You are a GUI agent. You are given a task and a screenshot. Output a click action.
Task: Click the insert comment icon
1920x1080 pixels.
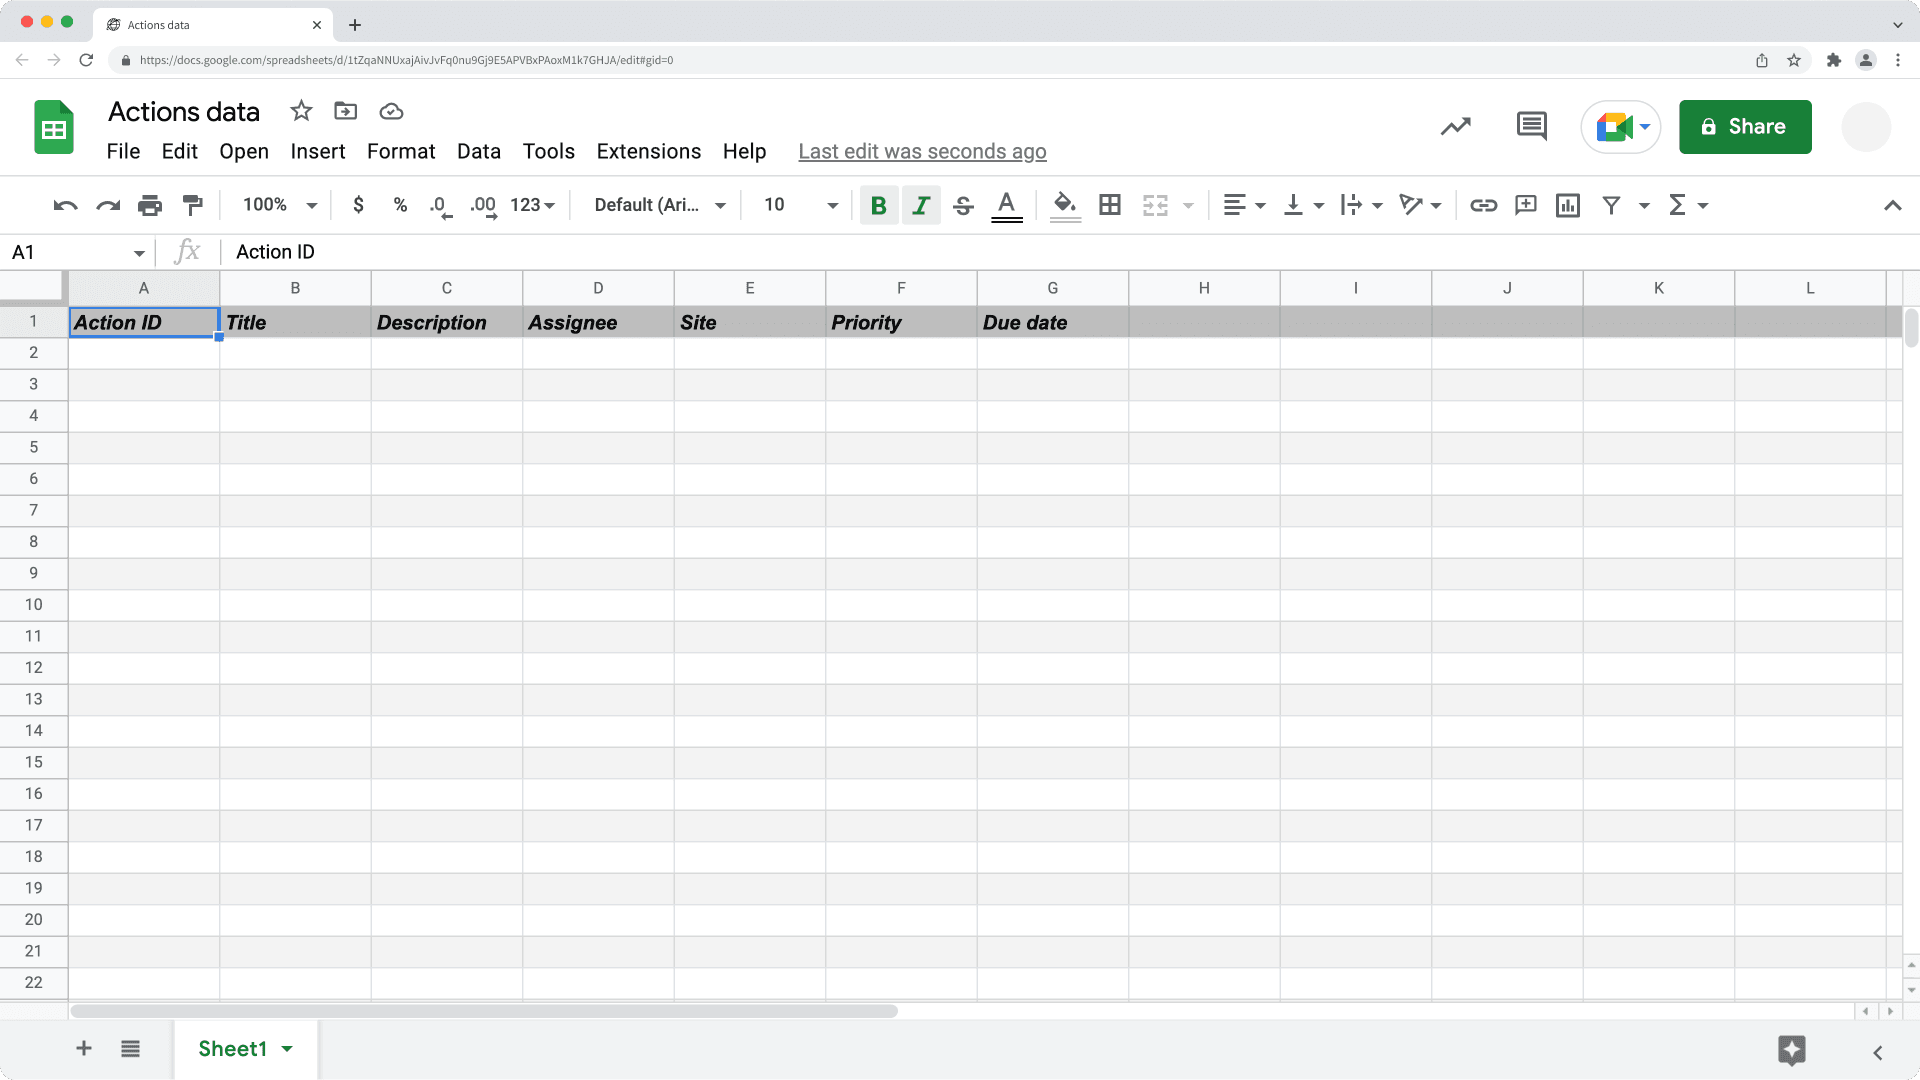(1525, 205)
